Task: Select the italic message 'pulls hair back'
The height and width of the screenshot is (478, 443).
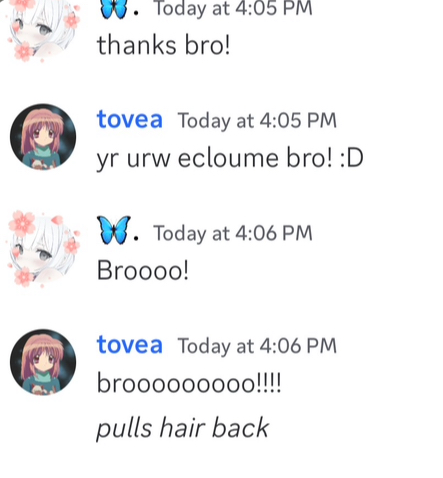Action: pyautogui.click(x=183, y=428)
